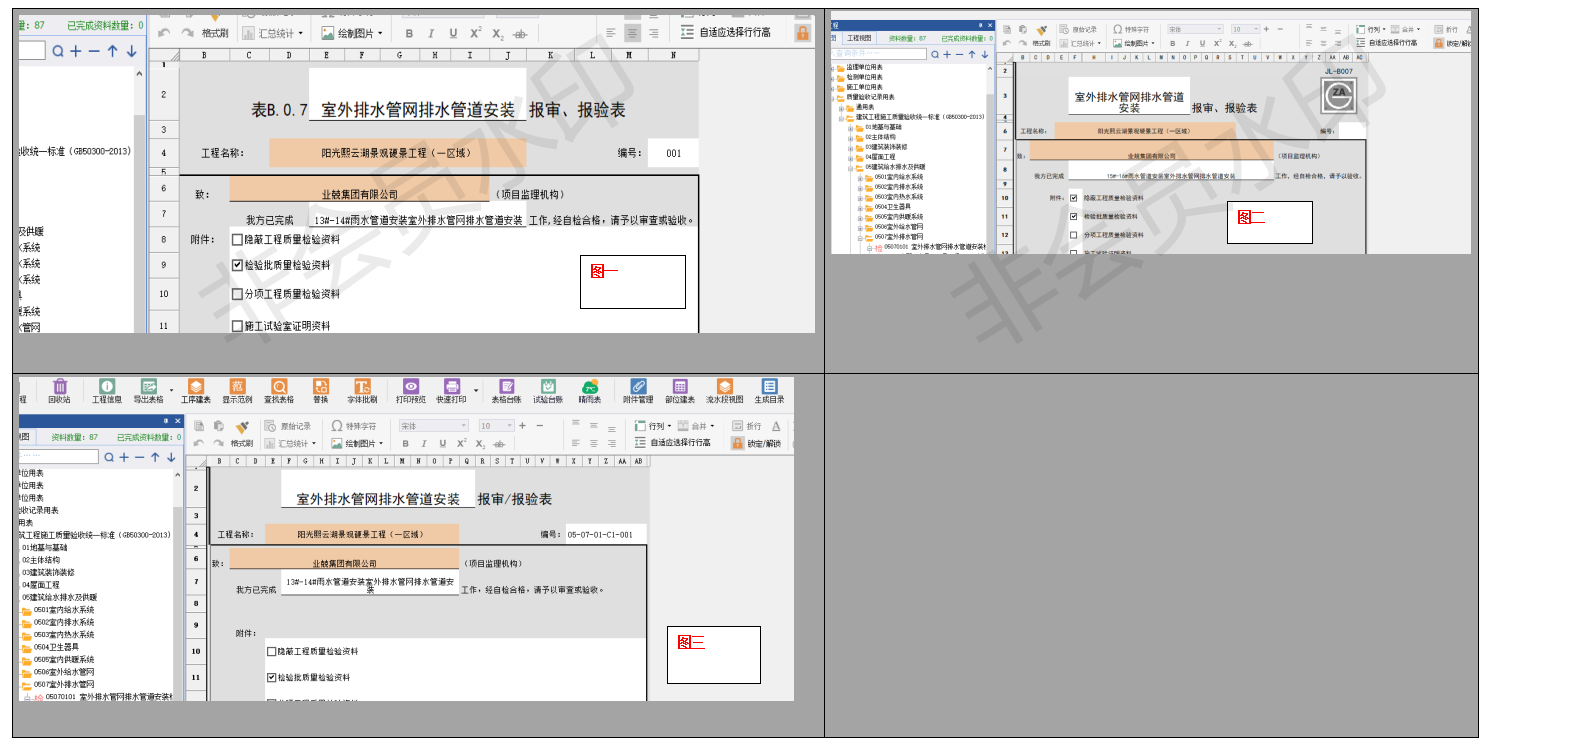This screenshot has width=1587, height=746.
Task: Click 显示范例 icon in 图三 toolbar
Action: pos(237,391)
